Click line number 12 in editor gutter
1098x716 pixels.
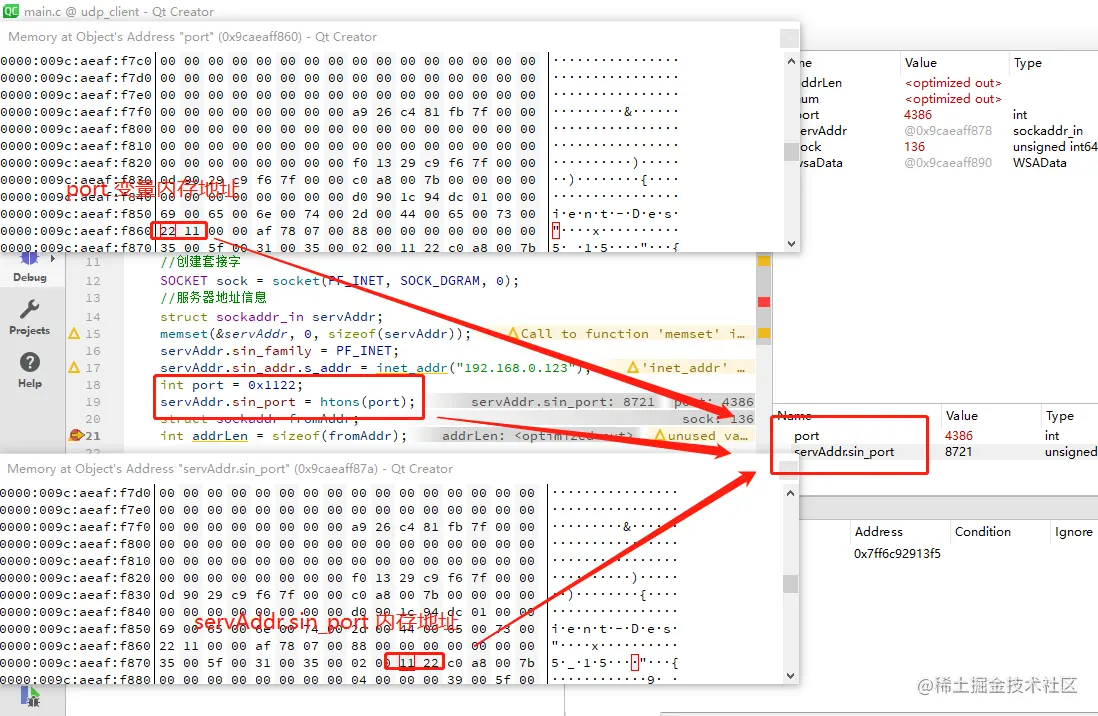[92, 281]
